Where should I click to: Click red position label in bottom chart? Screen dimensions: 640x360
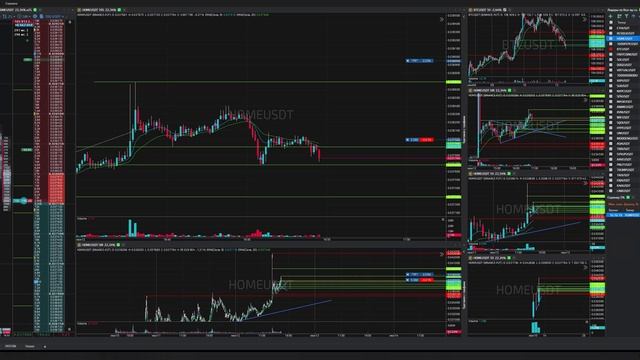click(x=427, y=280)
